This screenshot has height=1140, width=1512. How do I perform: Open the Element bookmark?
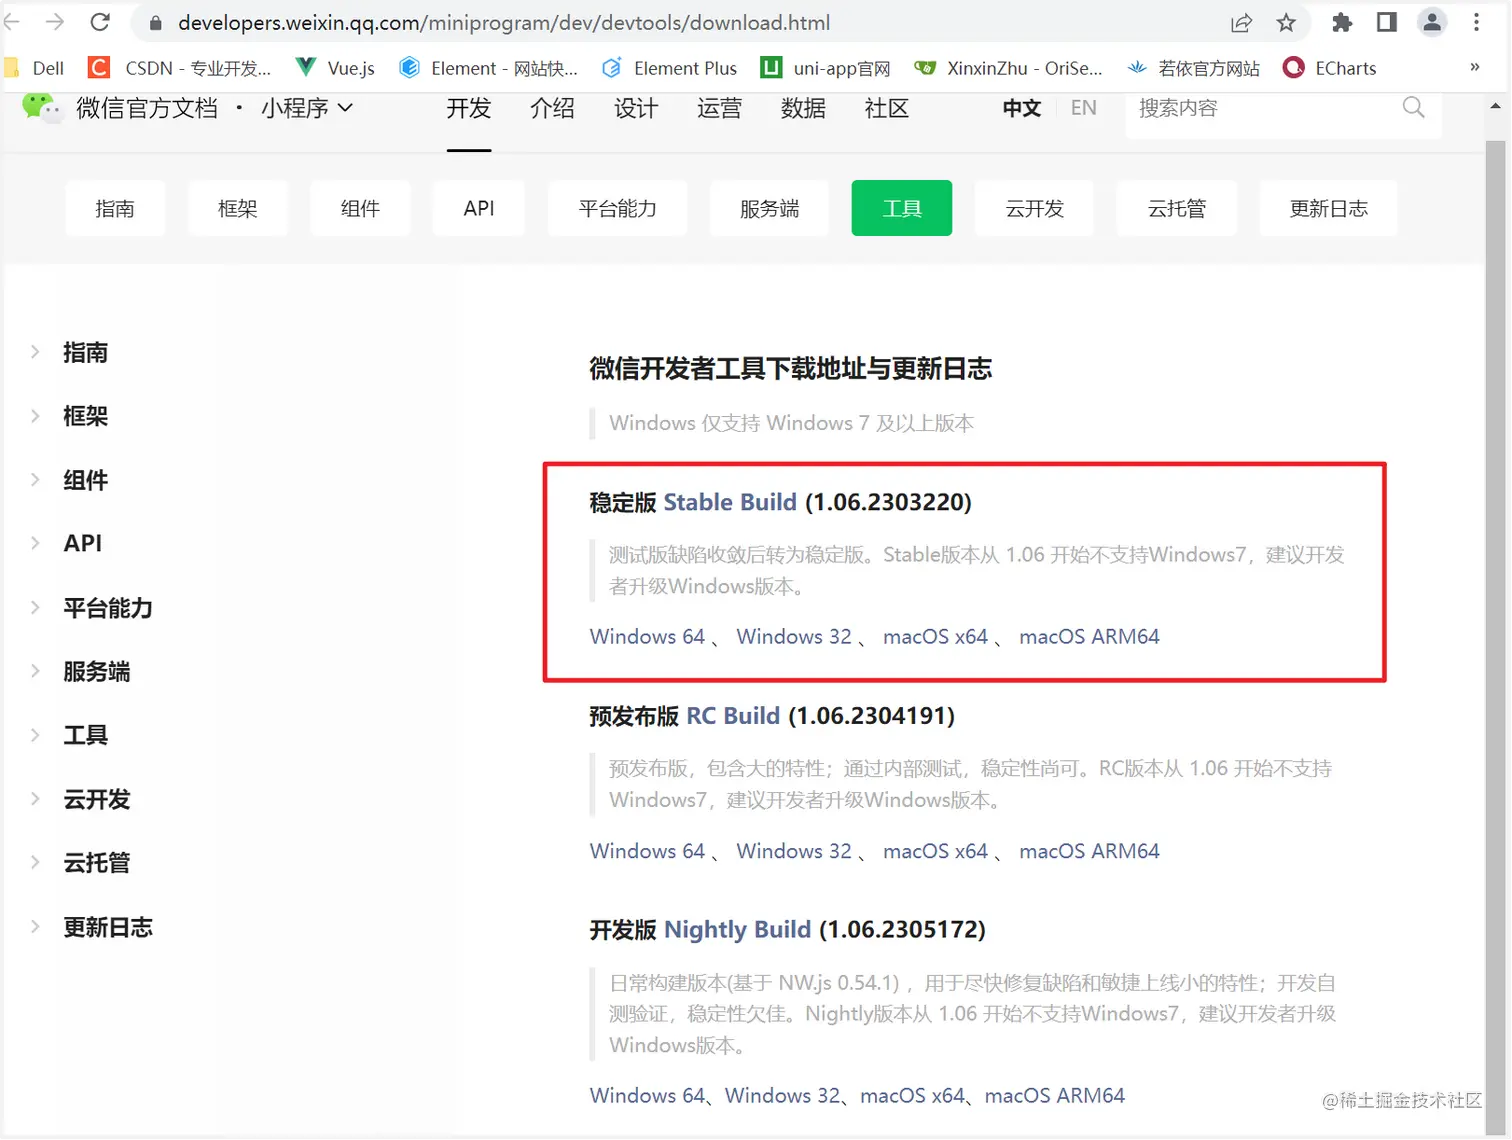[x=488, y=68]
